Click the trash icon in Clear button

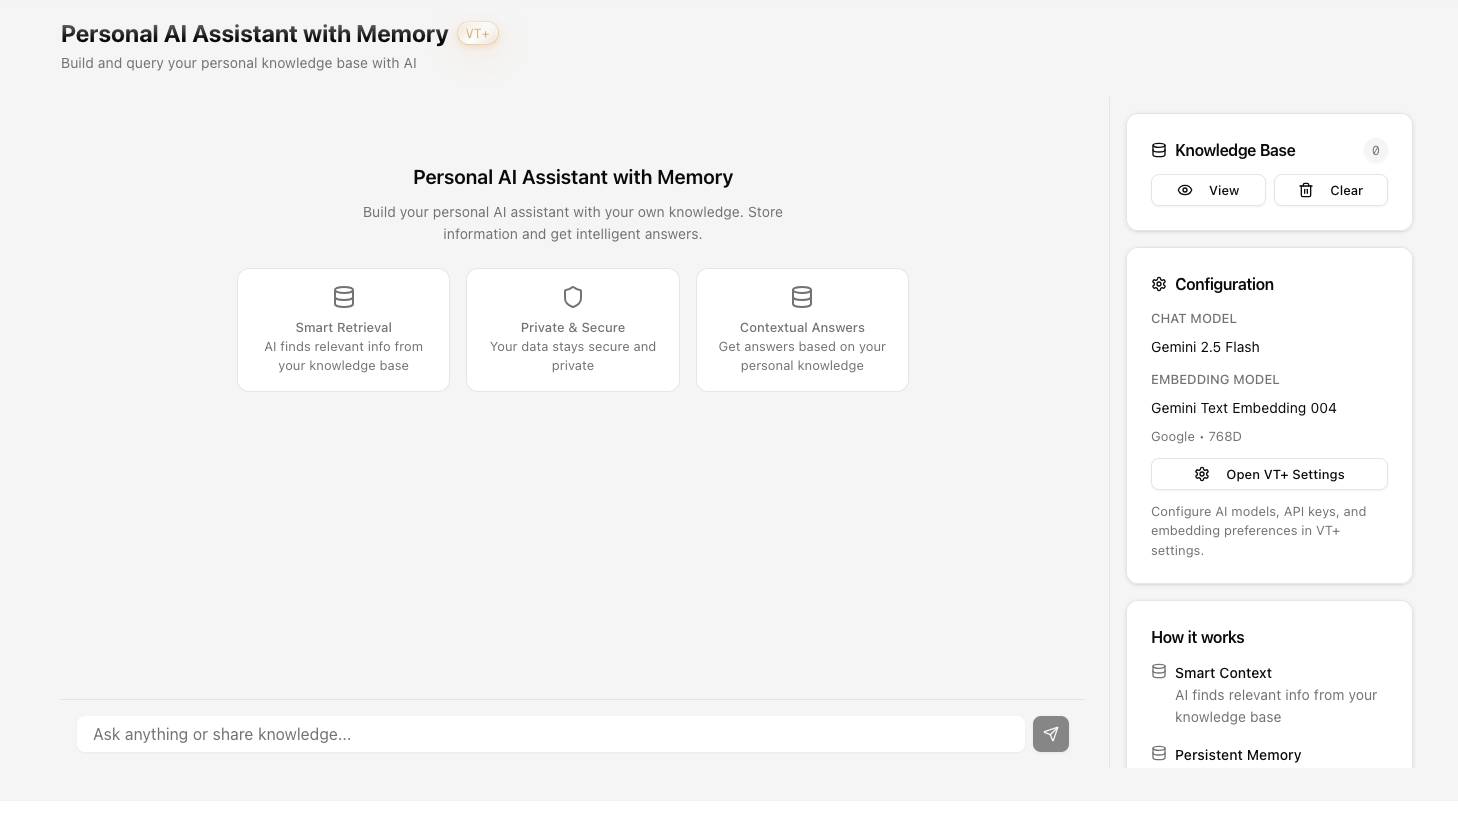pyautogui.click(x=1306, y=190)
